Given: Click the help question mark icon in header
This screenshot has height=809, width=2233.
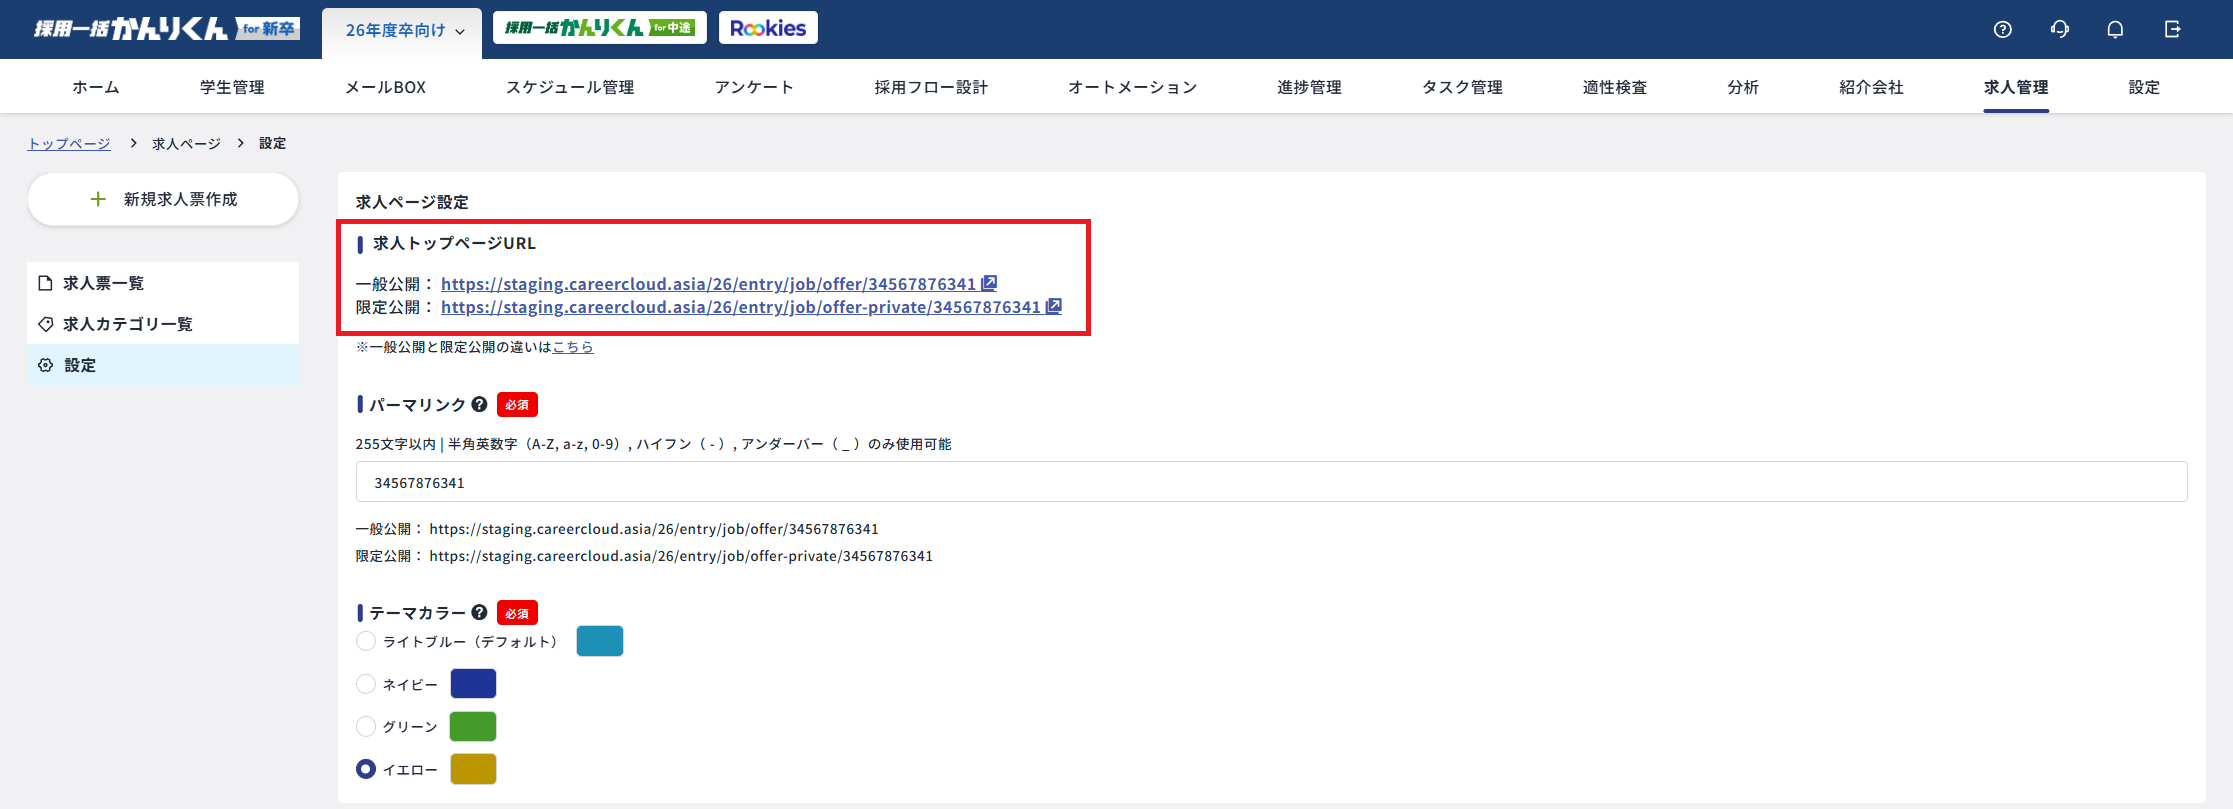Looking at the screenshot, I should tap(2002, 29).
